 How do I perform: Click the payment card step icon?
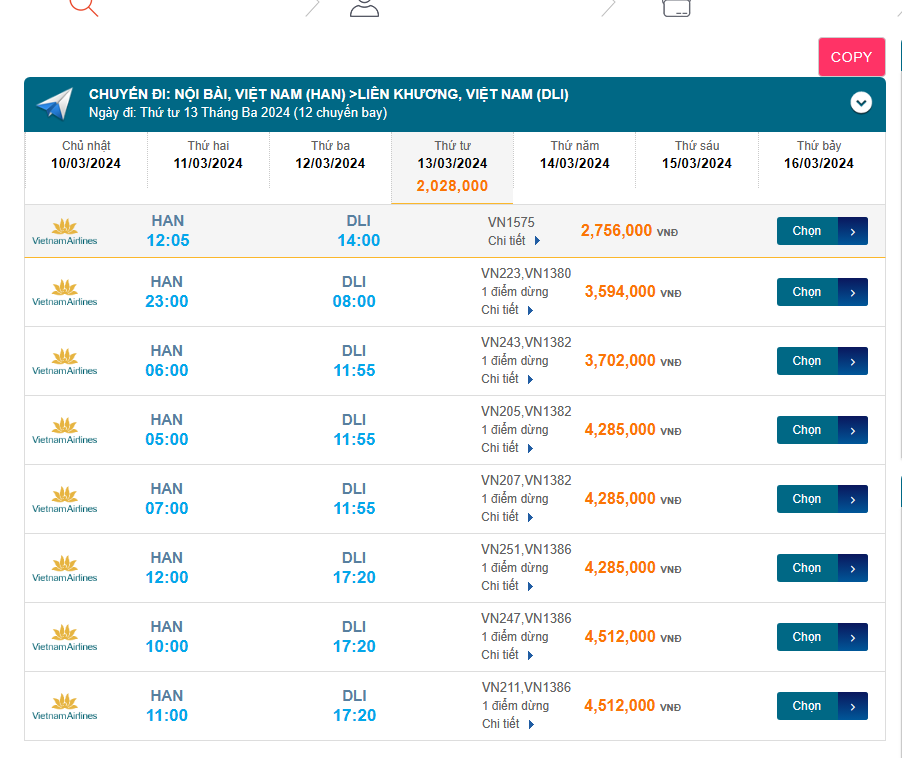[677, 7]
